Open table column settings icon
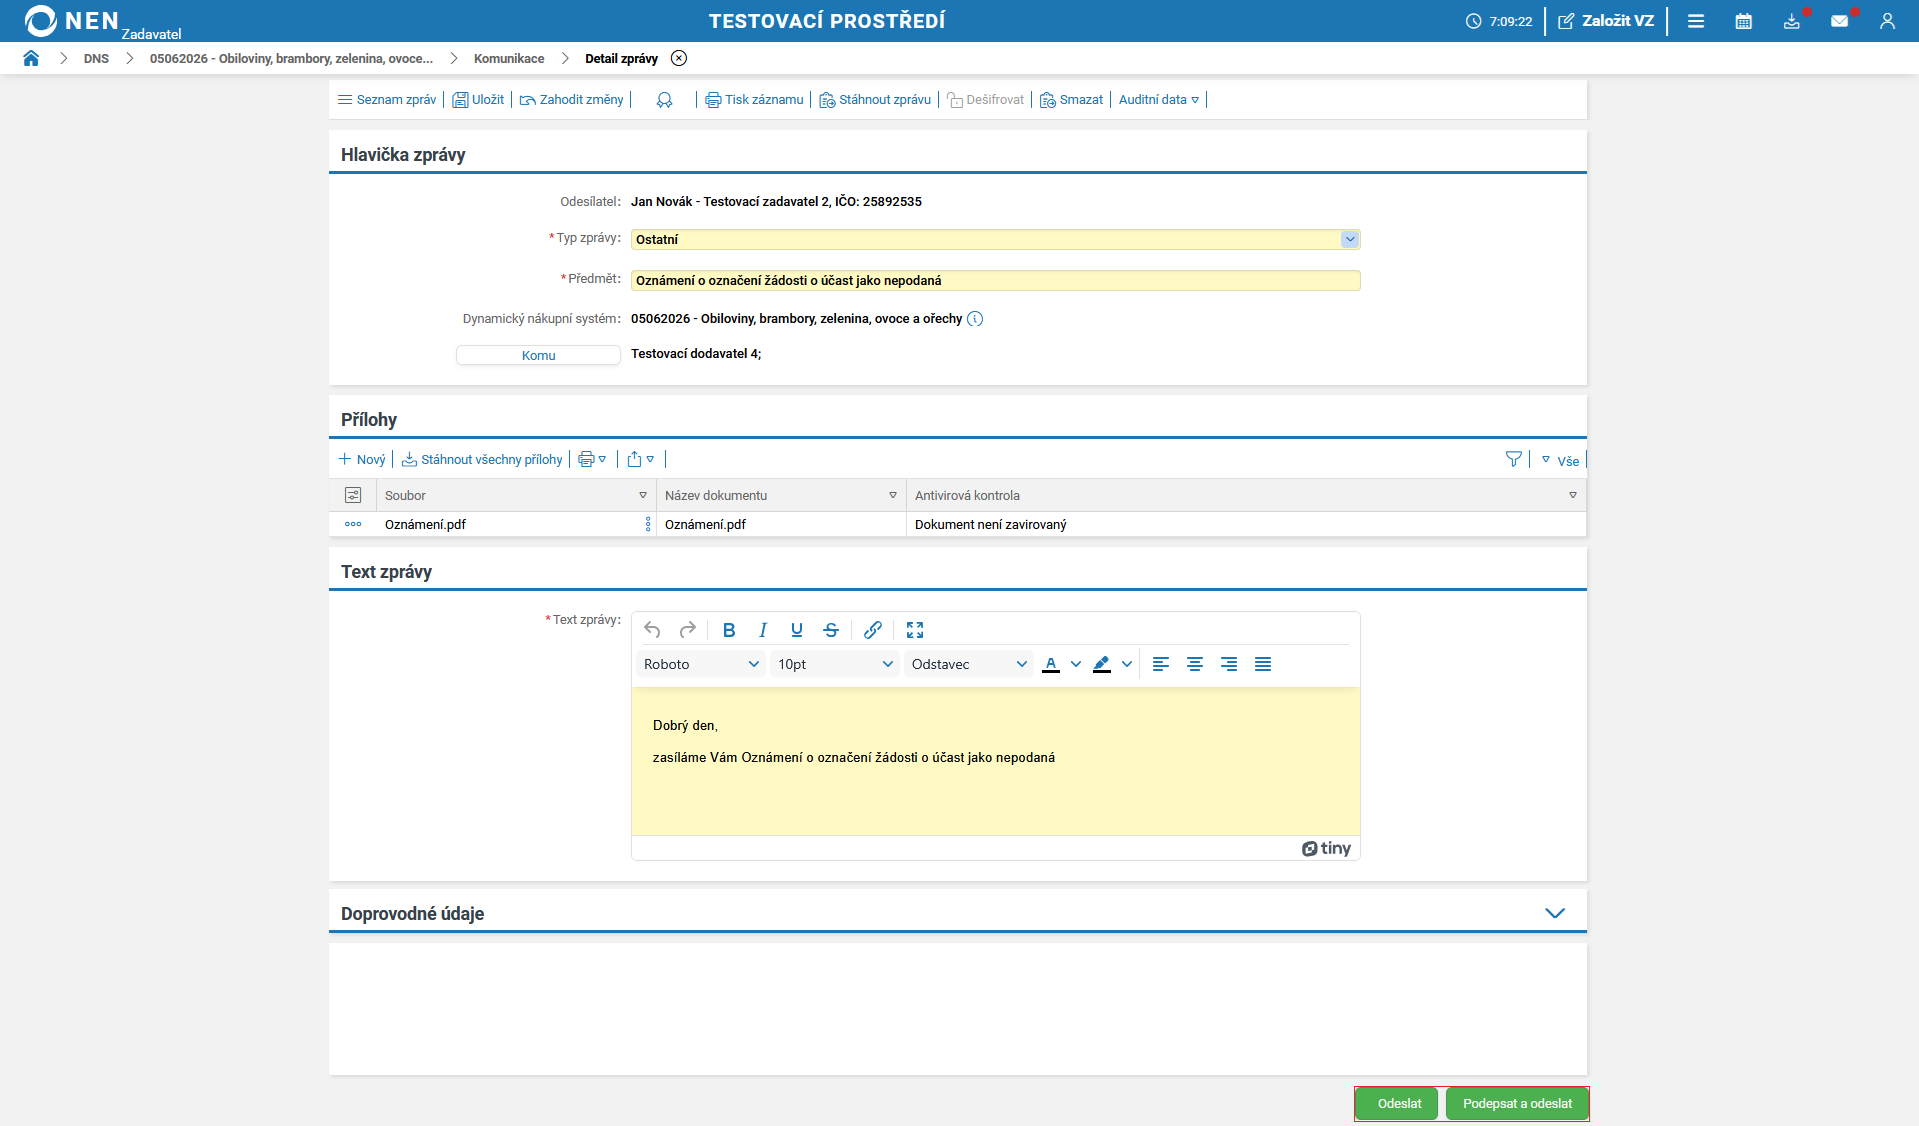1919x1126 pixels. point(353,495)
